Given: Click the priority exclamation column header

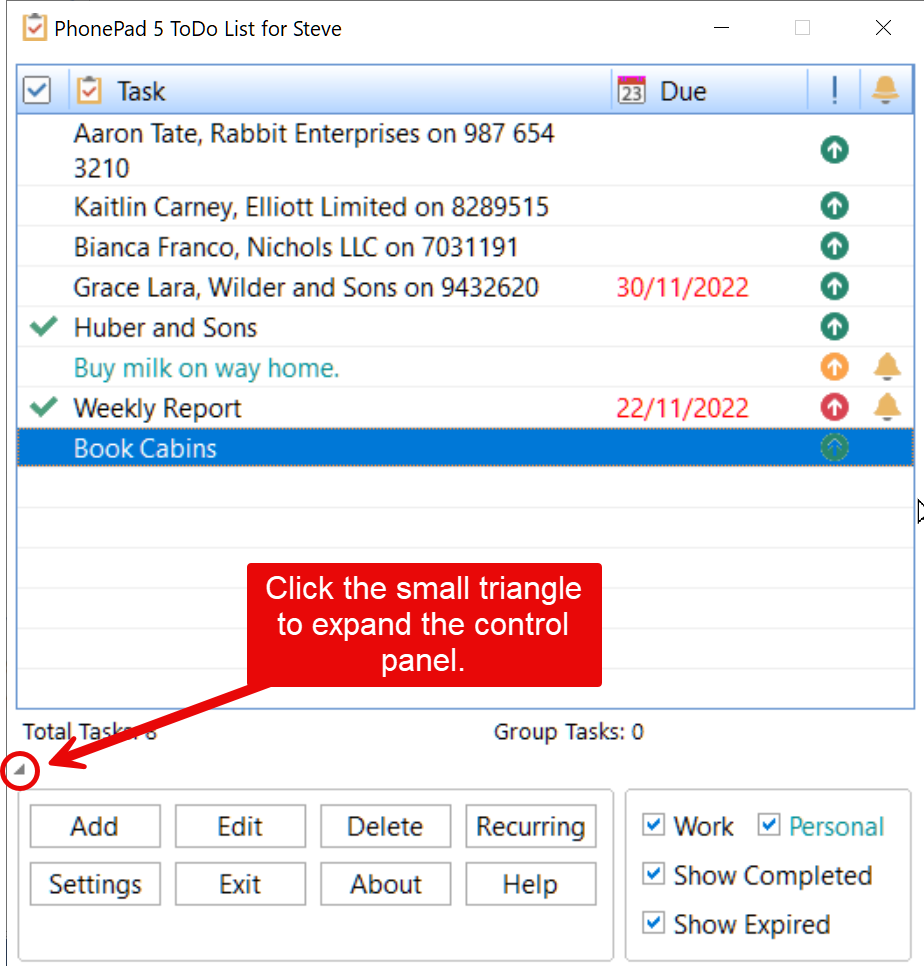Looking at the screenshot, I should click(x=834, y=91).
